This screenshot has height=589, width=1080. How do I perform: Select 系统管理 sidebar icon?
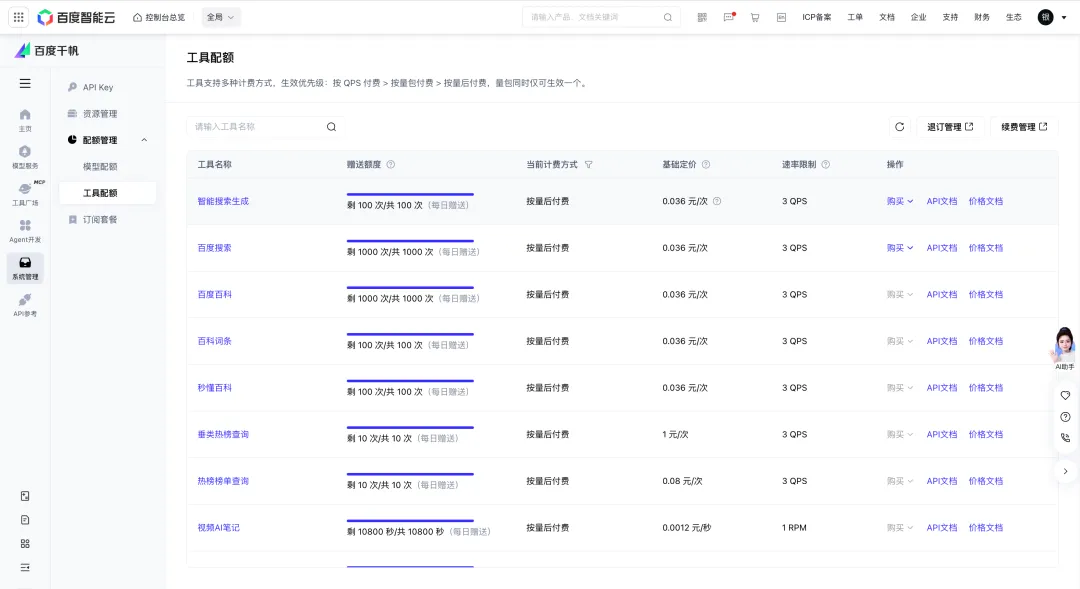click(25, 268)
